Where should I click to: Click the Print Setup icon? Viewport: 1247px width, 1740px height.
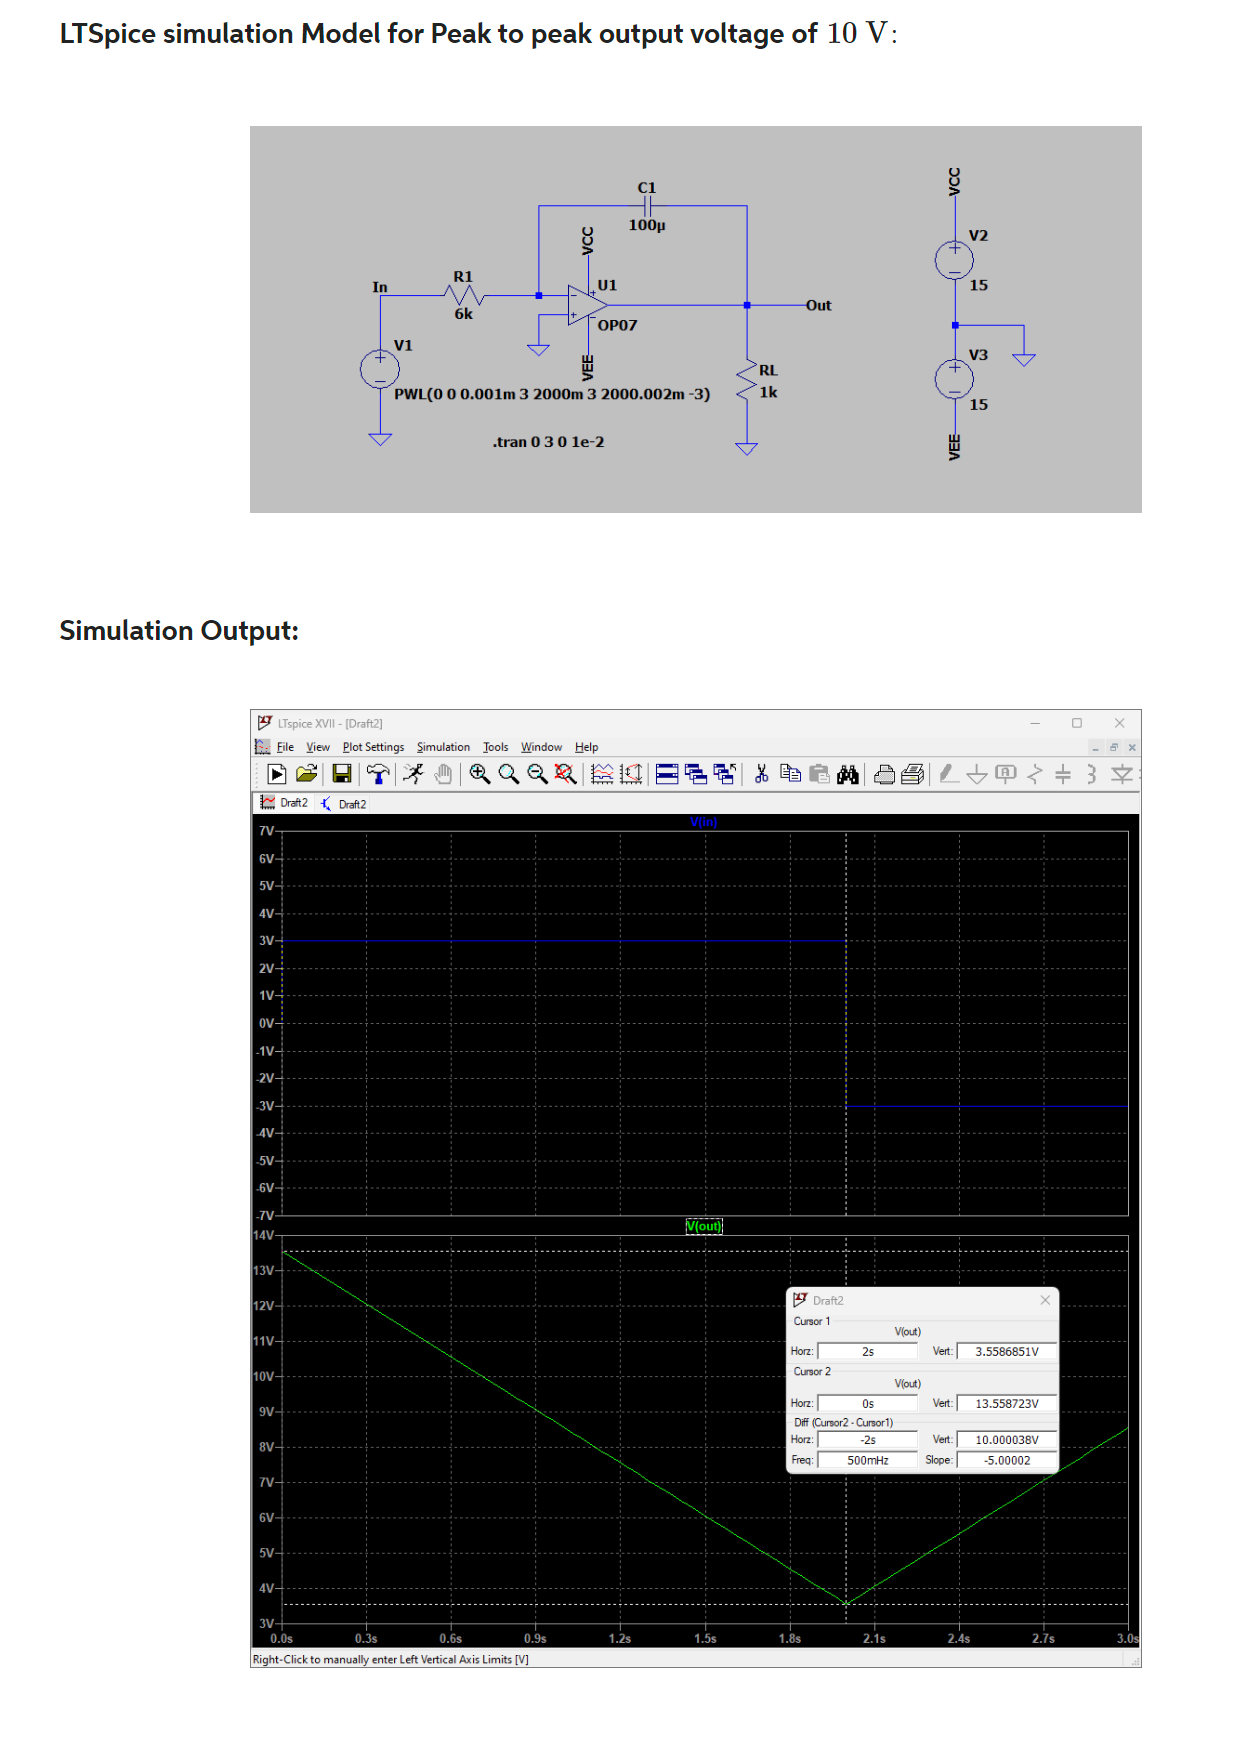click(x=913, y=774)
